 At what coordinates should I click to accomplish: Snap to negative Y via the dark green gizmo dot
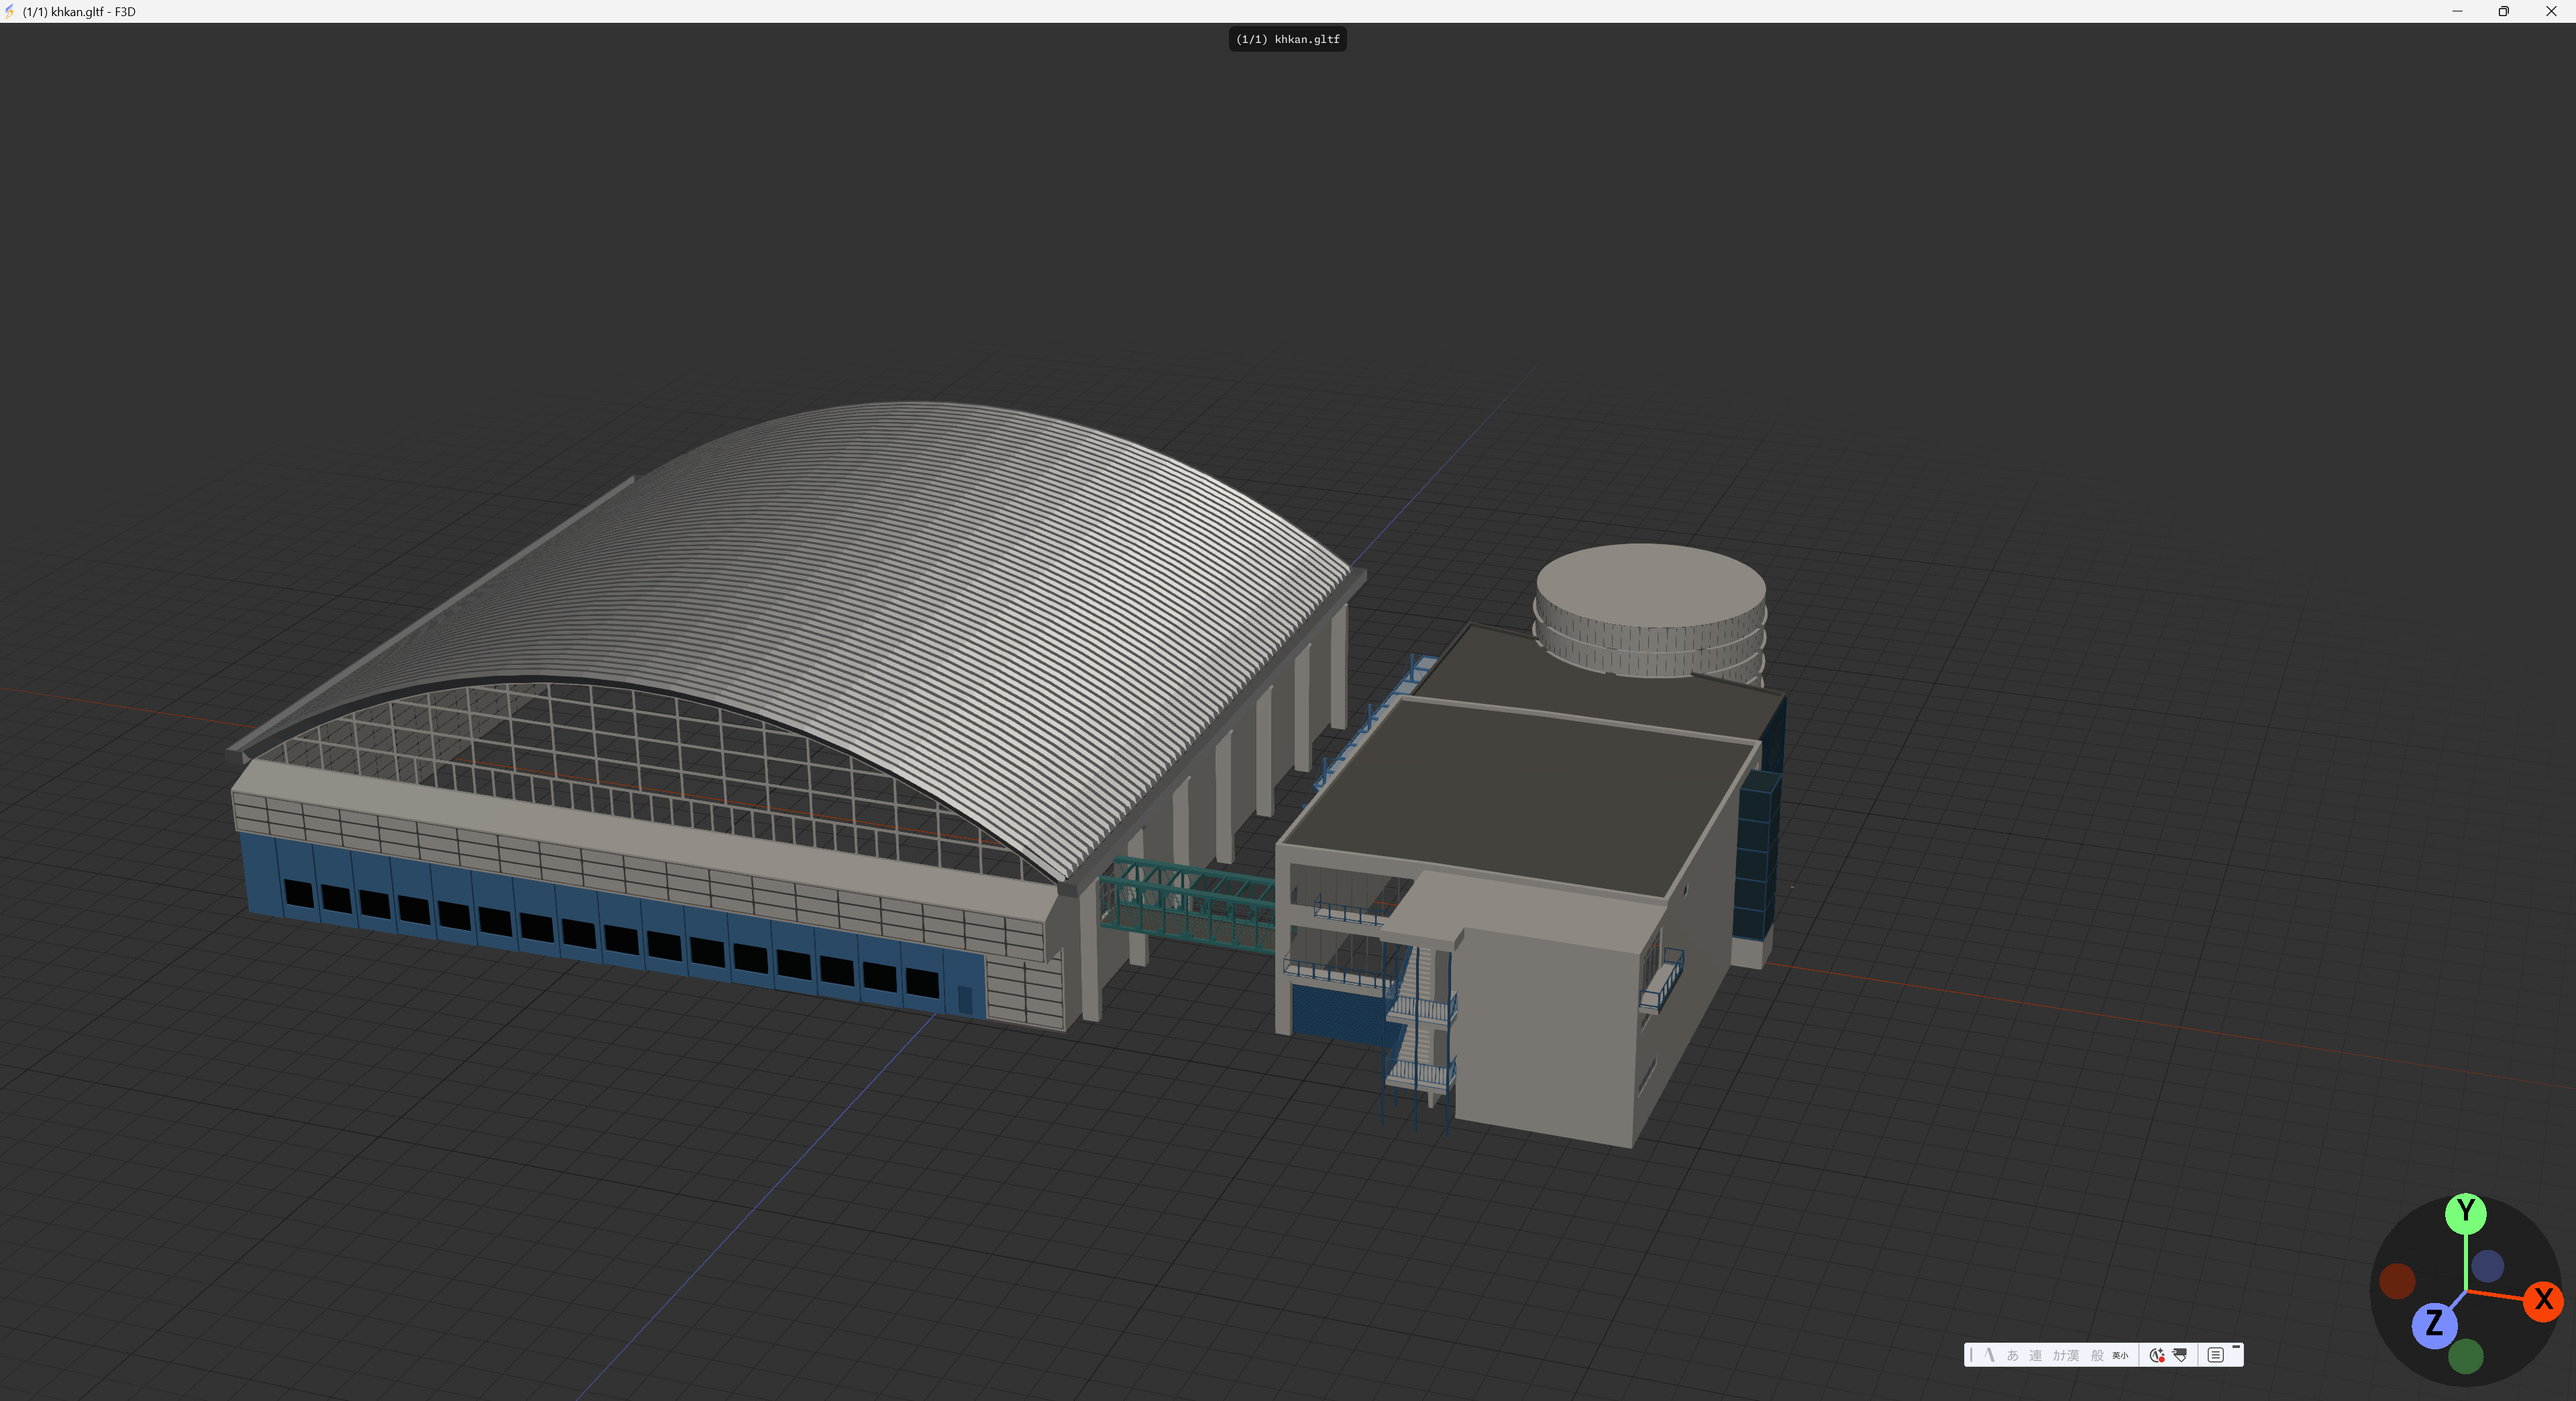click(2465, 1356)
